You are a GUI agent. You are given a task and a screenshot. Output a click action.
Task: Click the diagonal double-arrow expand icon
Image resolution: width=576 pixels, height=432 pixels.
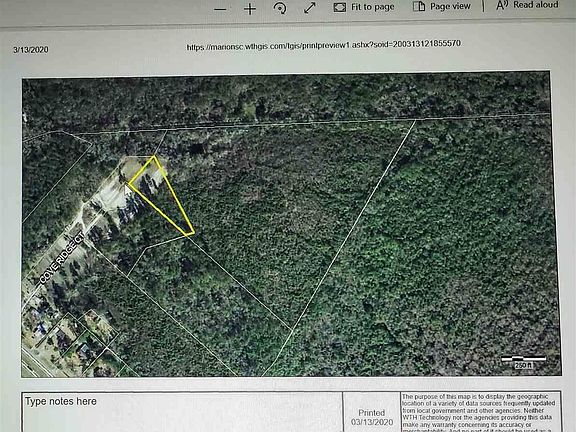310,8
